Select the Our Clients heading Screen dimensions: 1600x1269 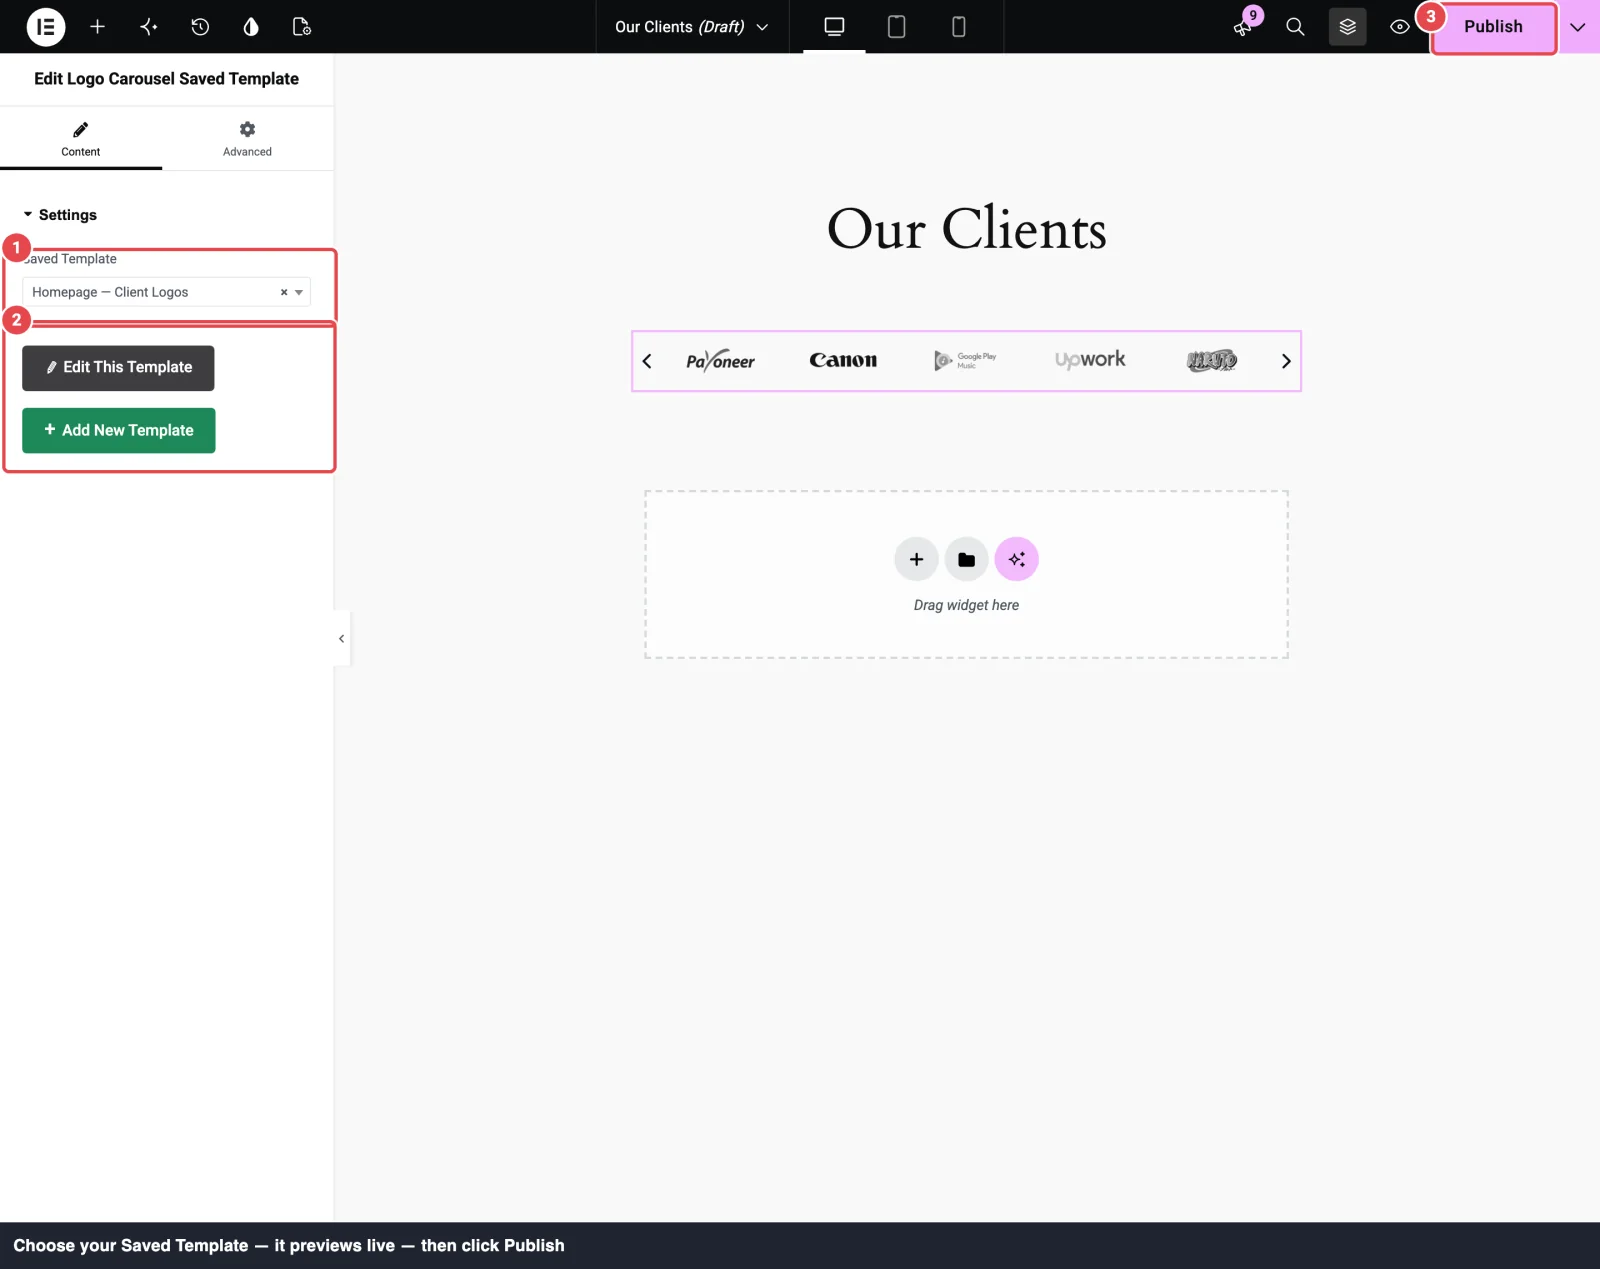[x=966, y=229]
